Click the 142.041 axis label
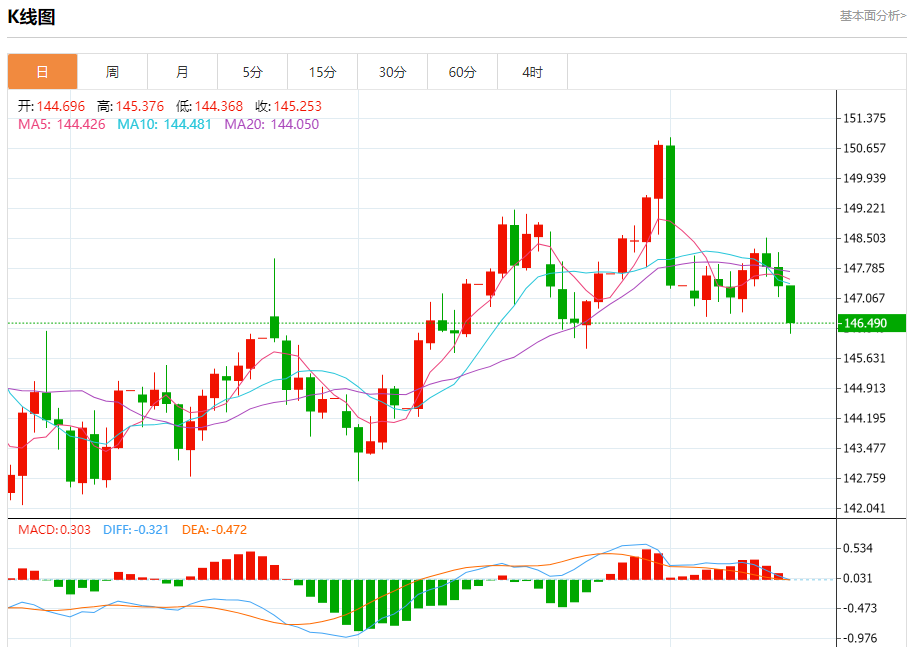Viewport: 911px width, 647px height. (x=865, y=508)
